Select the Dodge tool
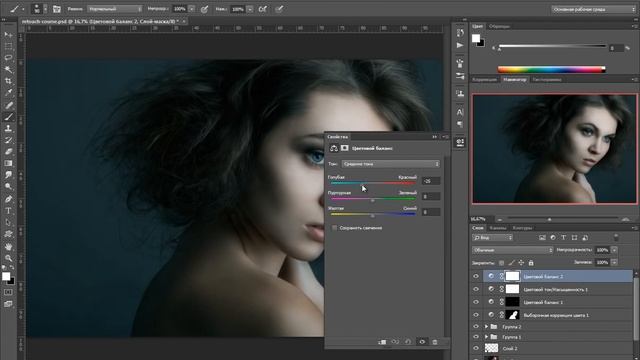 pos(8,186)
